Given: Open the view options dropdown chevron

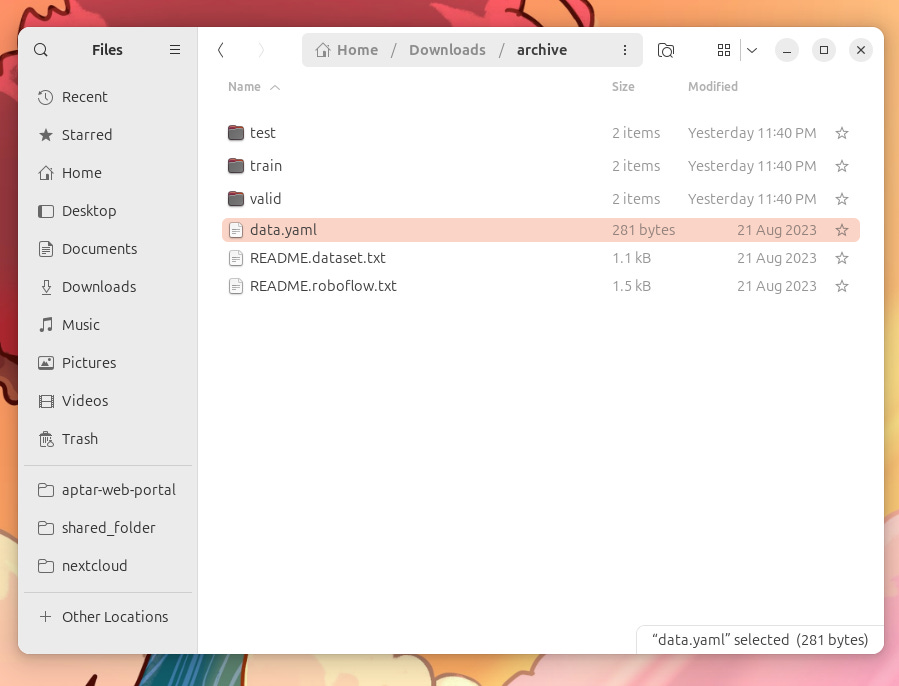Looking at the screenshot, I should 751,50.
